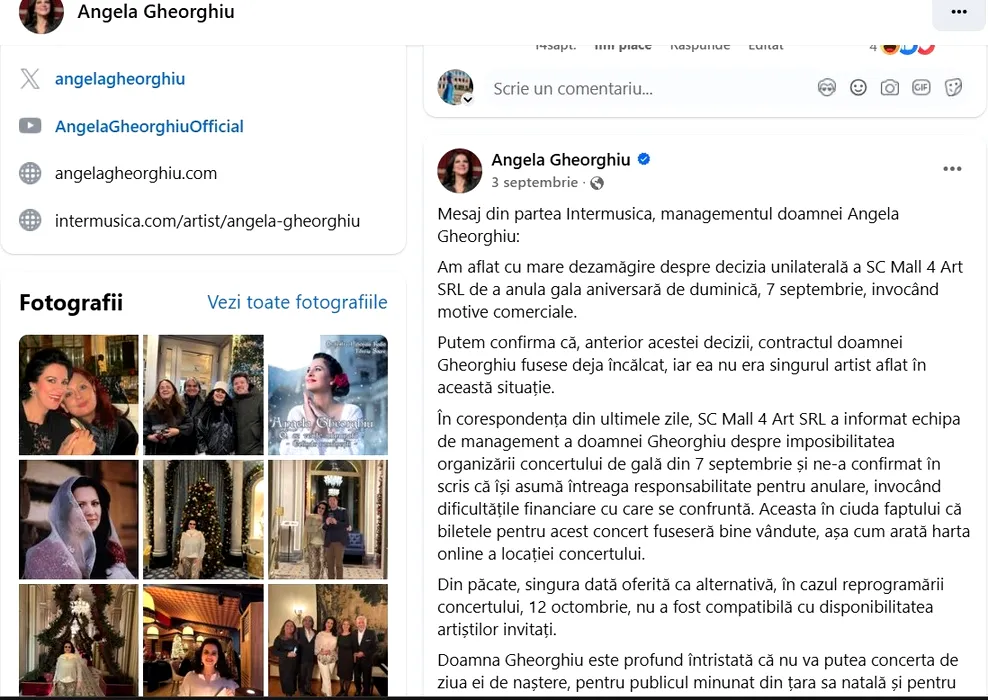Add a GIF to the comment
The width and height of the screenshot is (988, 700).
[x=921, y=88]
